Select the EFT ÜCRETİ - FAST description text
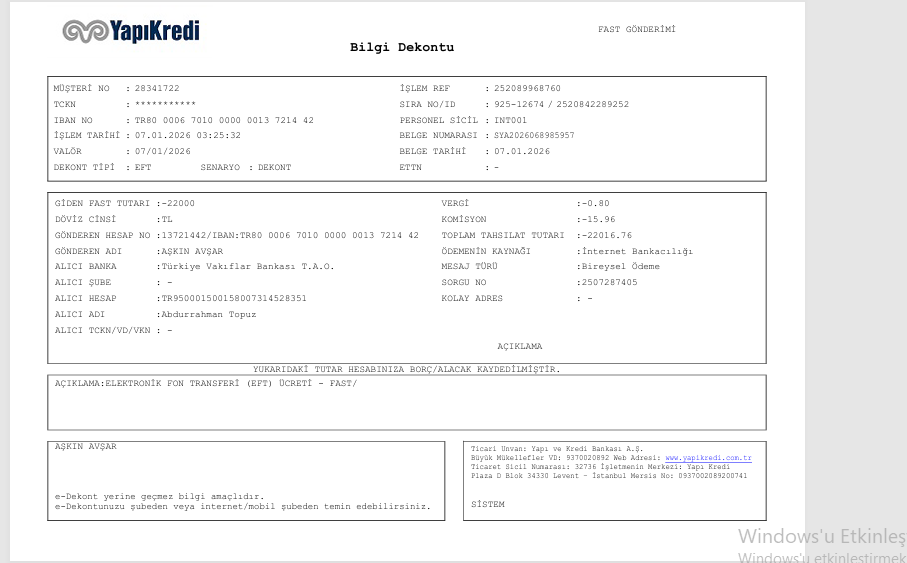The height and width of the screenshot is (563, 907). coord(231,383)
